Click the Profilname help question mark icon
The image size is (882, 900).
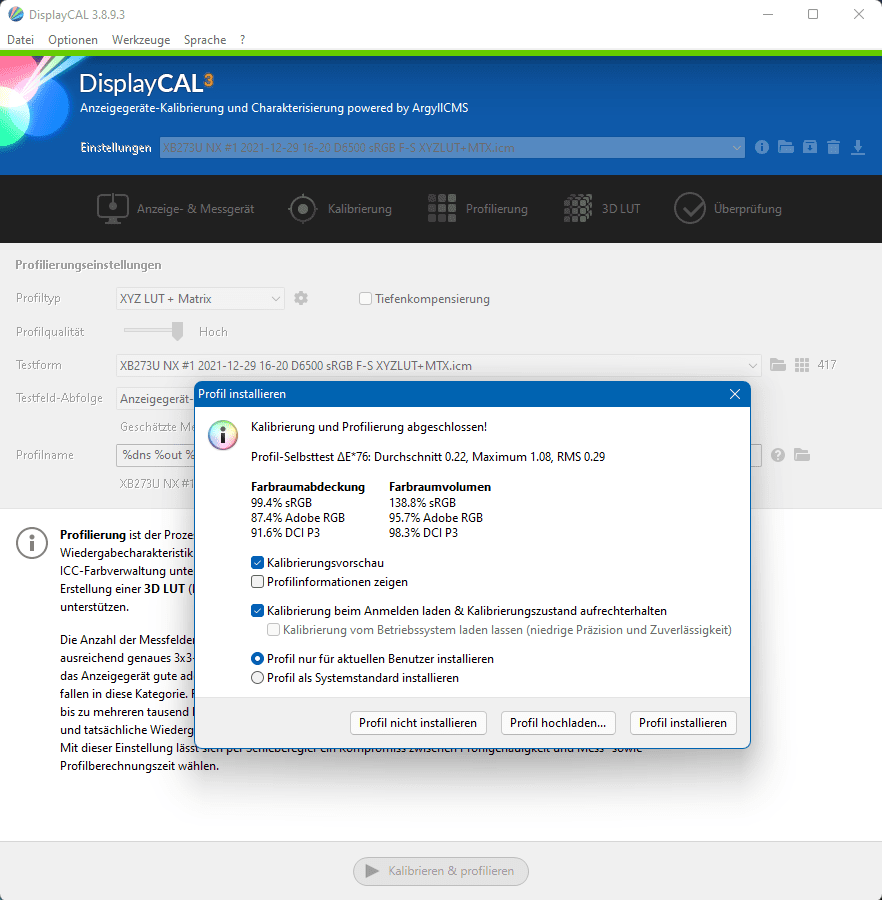tap(778, 455)
